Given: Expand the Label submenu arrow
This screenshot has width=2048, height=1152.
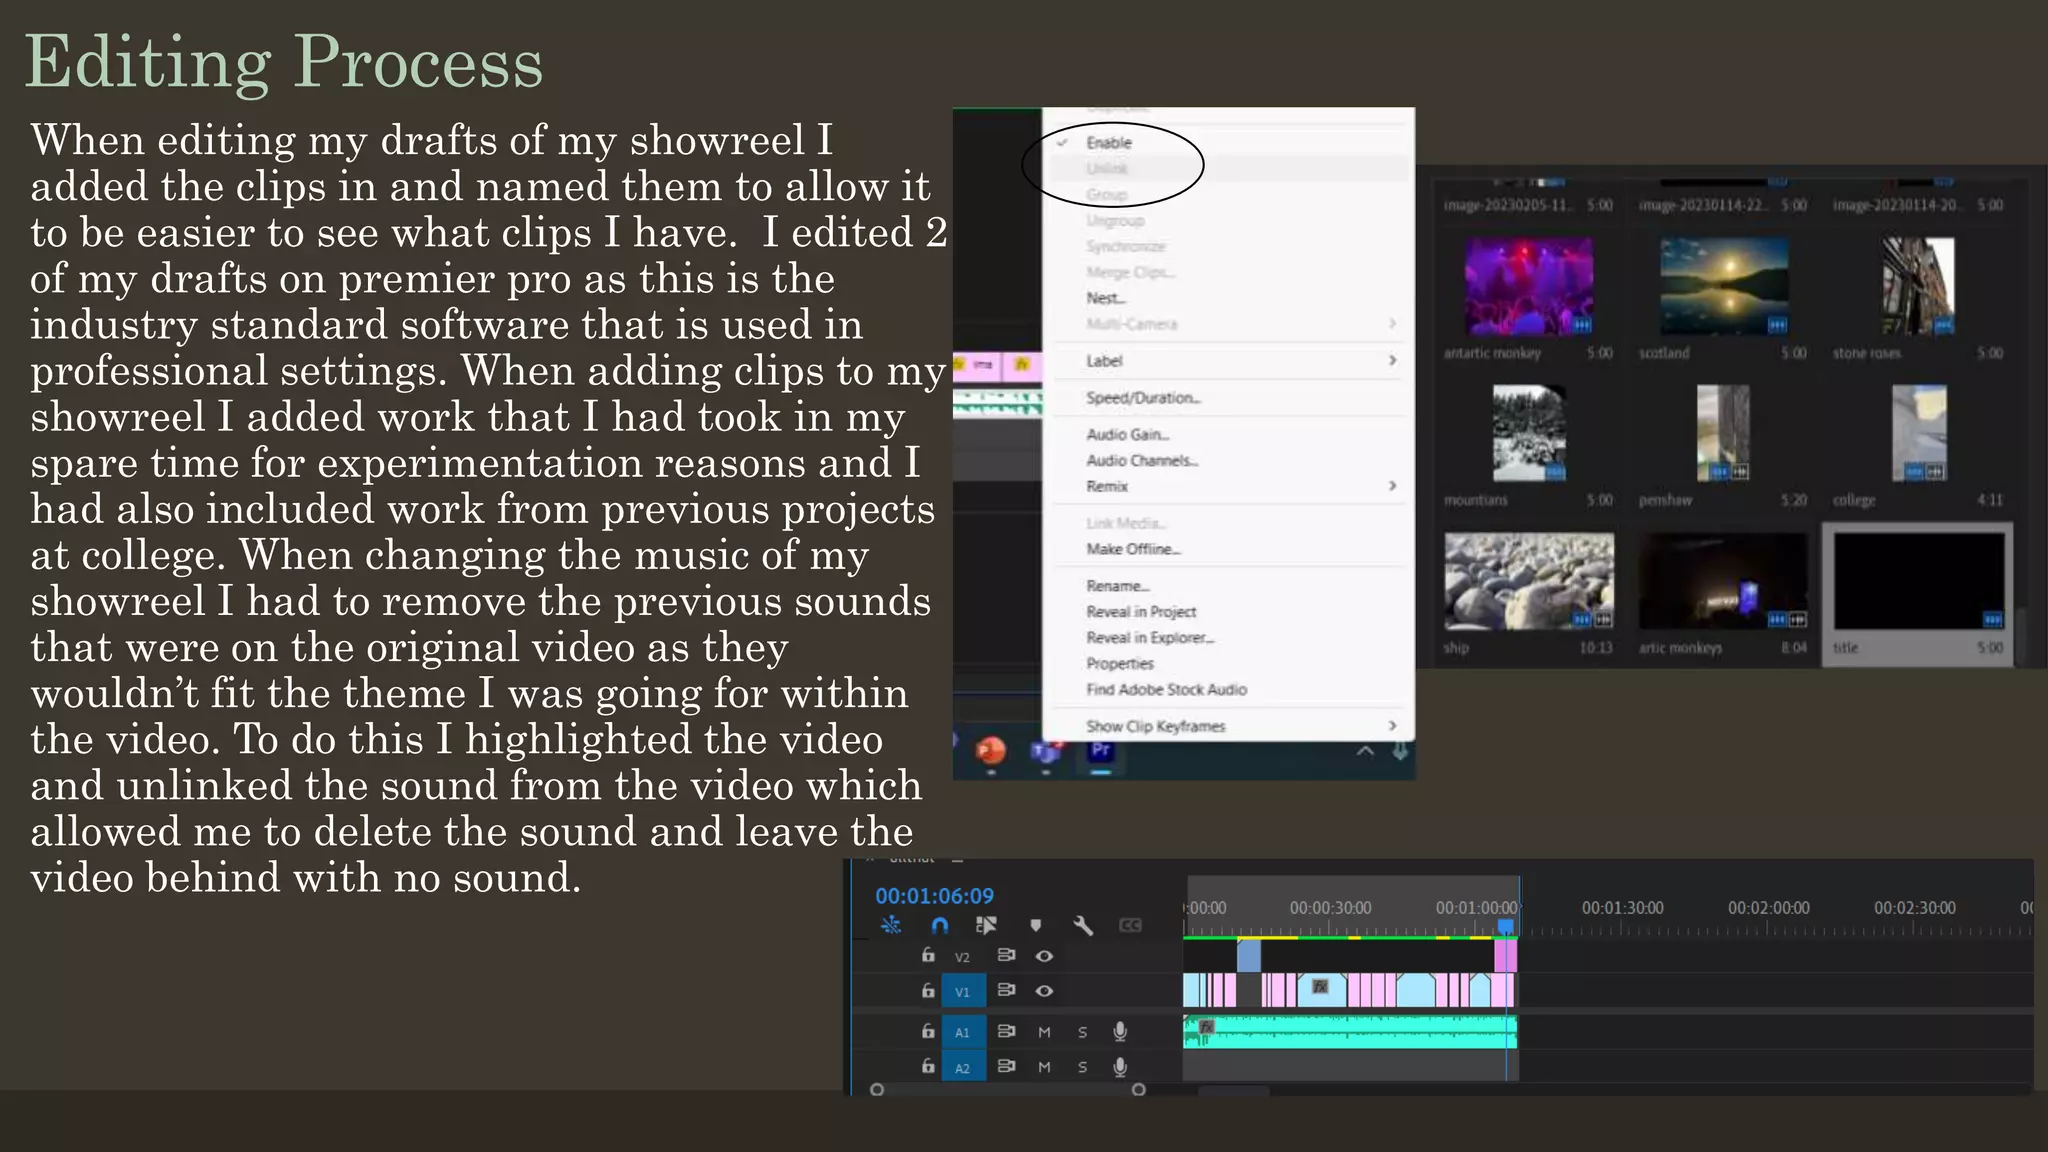Looking at the screenshot, I should (1392, 360).
